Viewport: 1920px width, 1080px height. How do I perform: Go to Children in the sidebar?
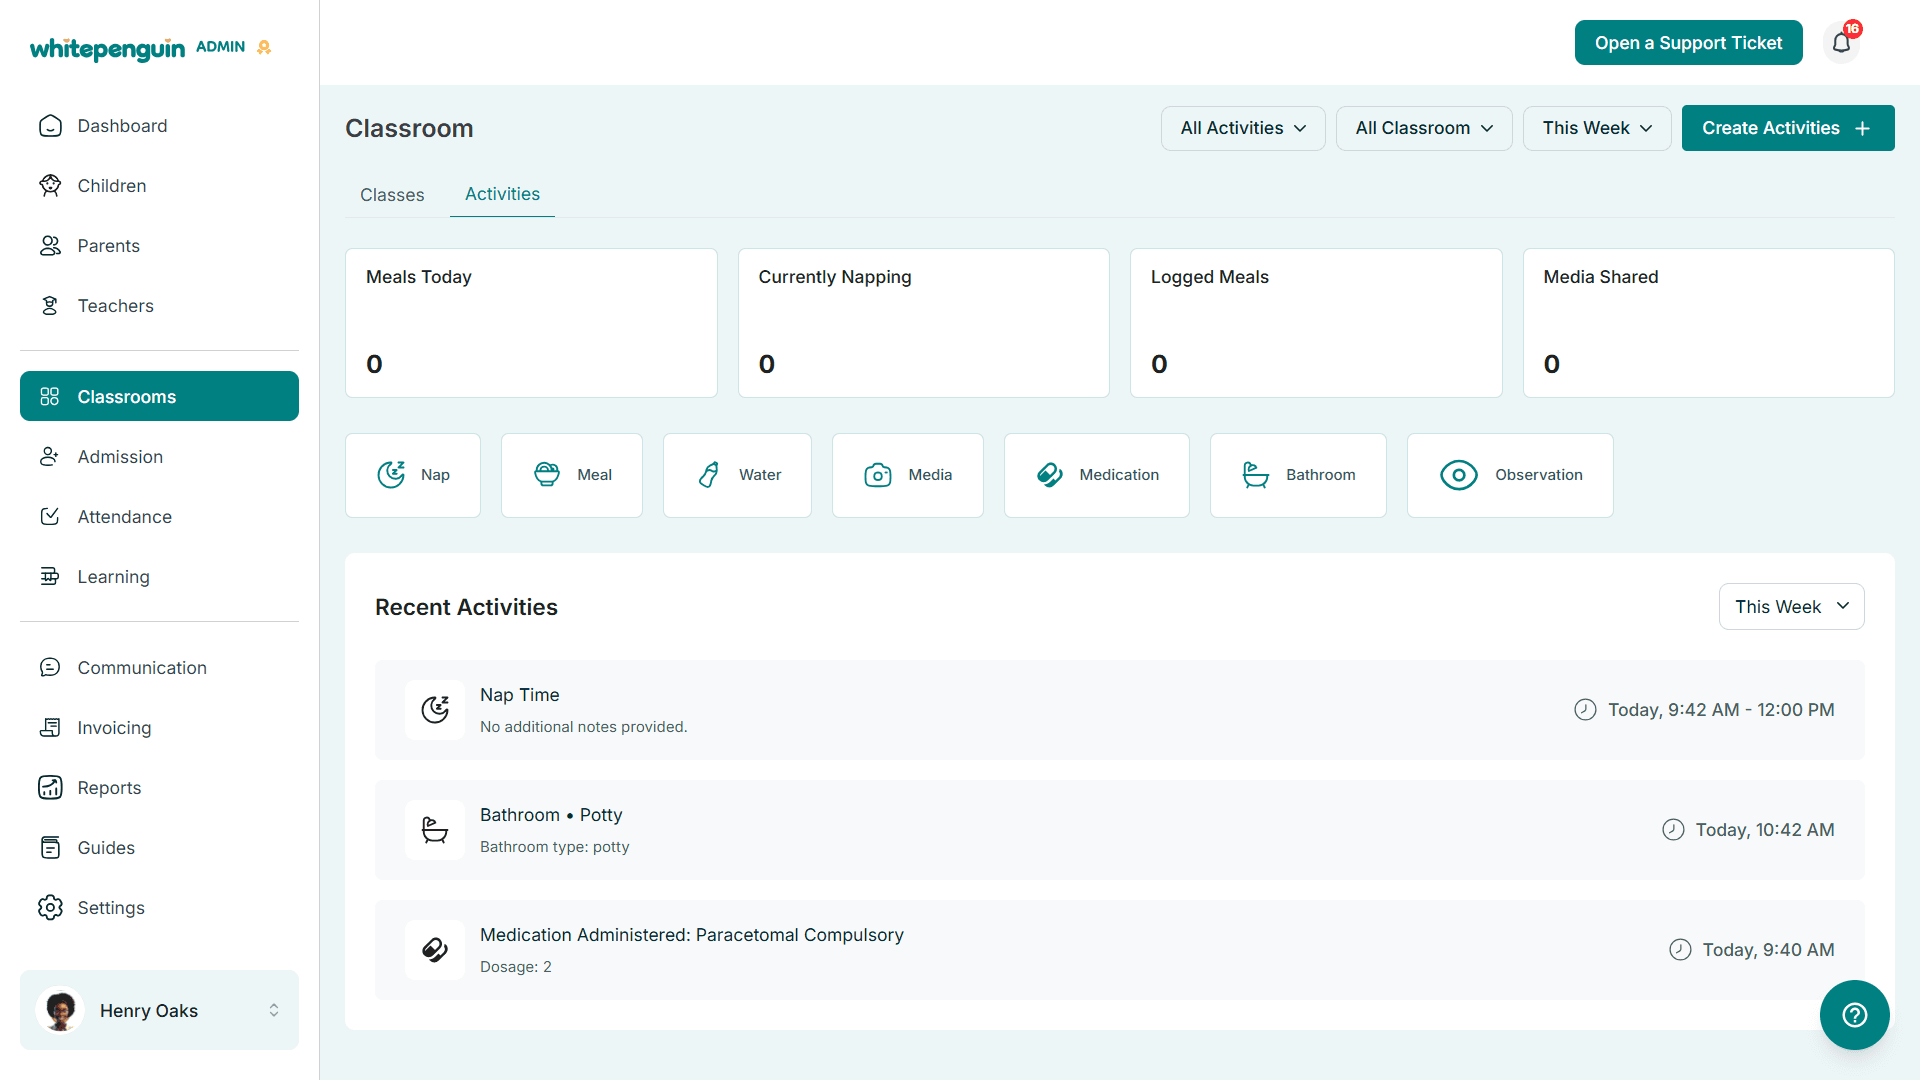[x=159, y=186]
